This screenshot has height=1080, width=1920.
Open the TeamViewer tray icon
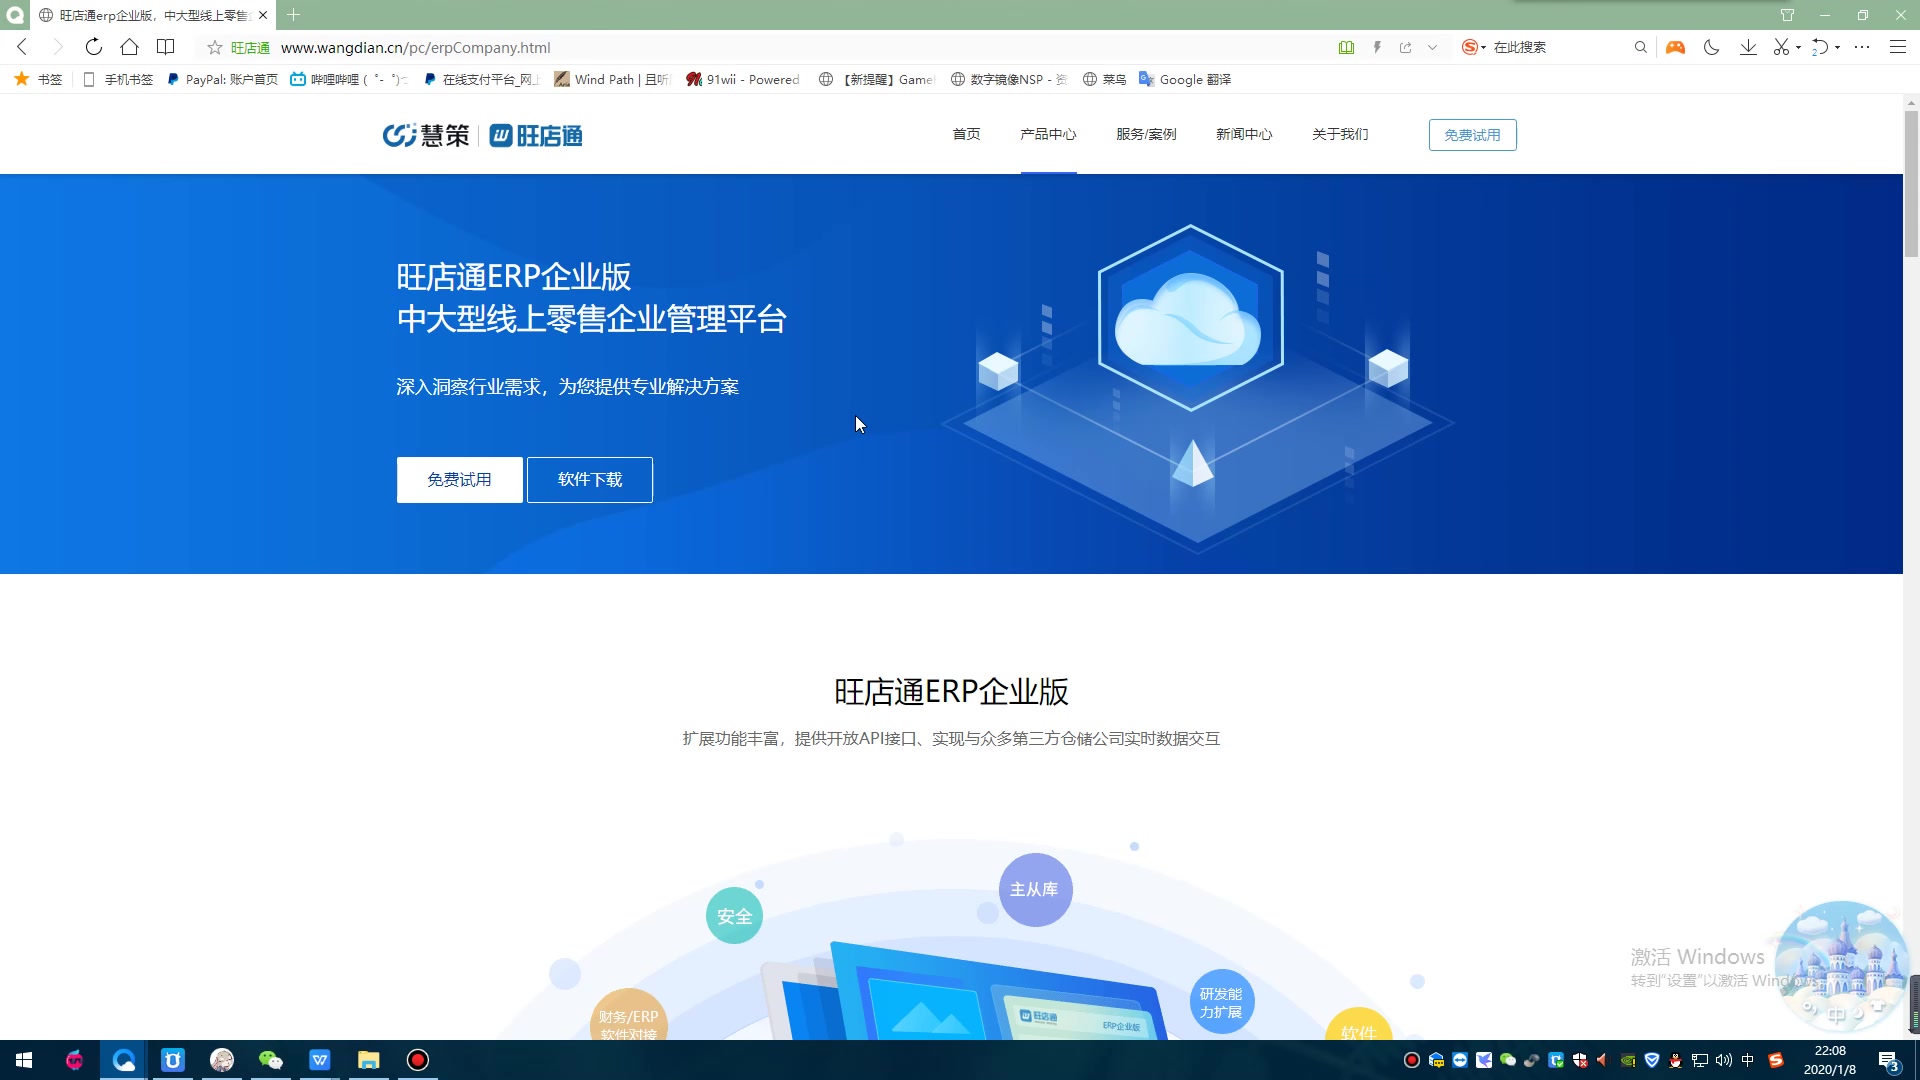[x=1460, y=1060]
